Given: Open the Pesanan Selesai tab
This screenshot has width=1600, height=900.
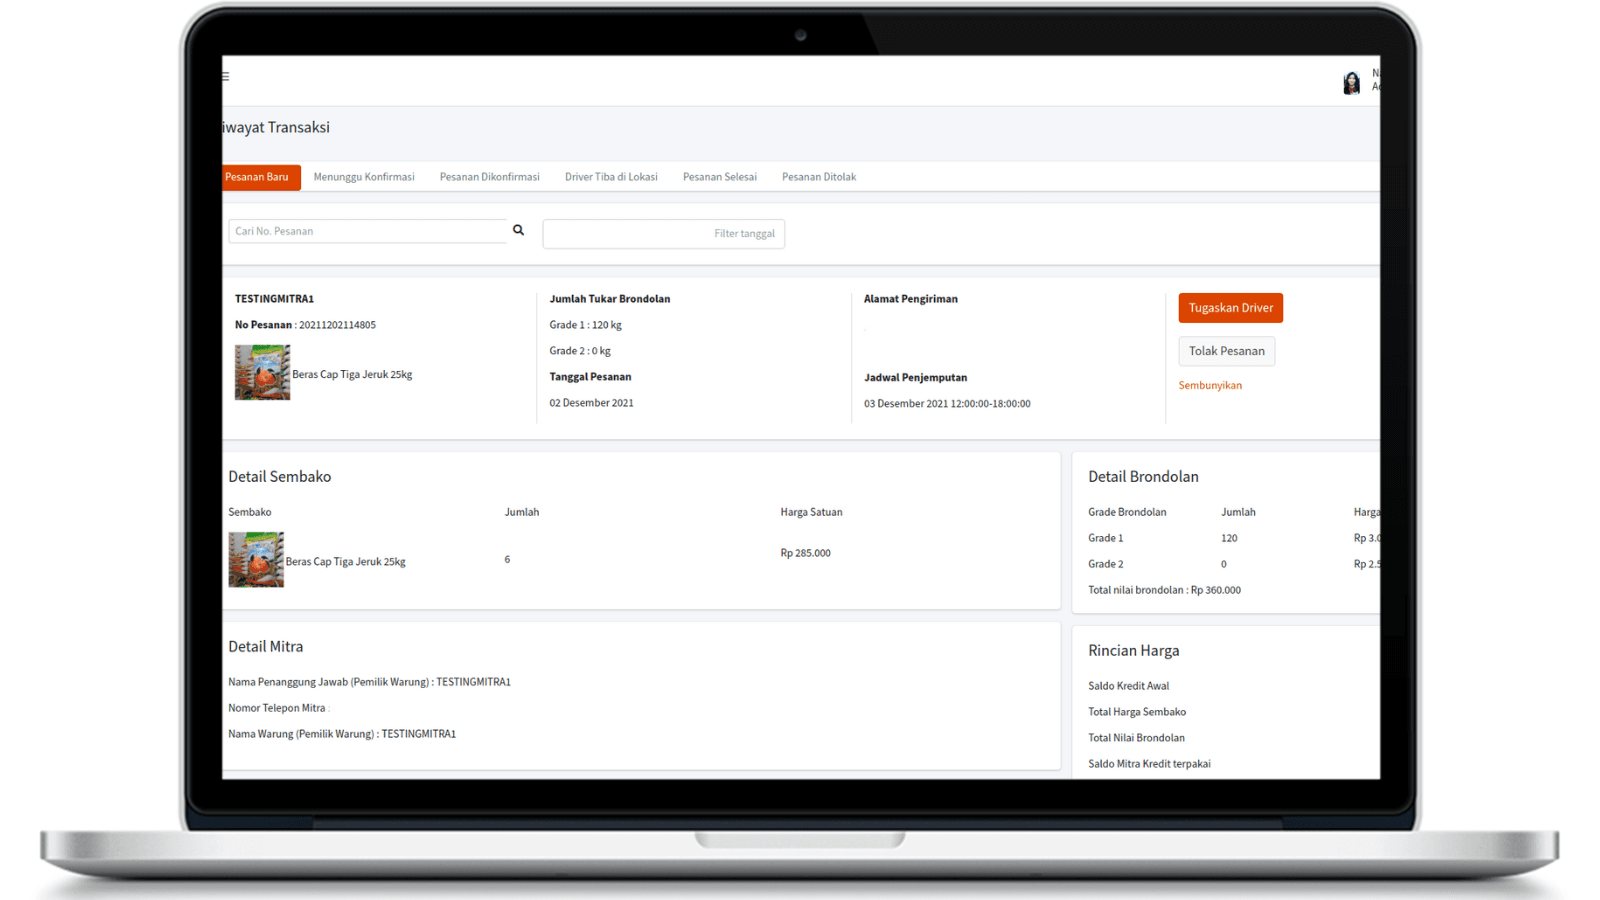Looking at the screenshot, I should pos(720,177).
